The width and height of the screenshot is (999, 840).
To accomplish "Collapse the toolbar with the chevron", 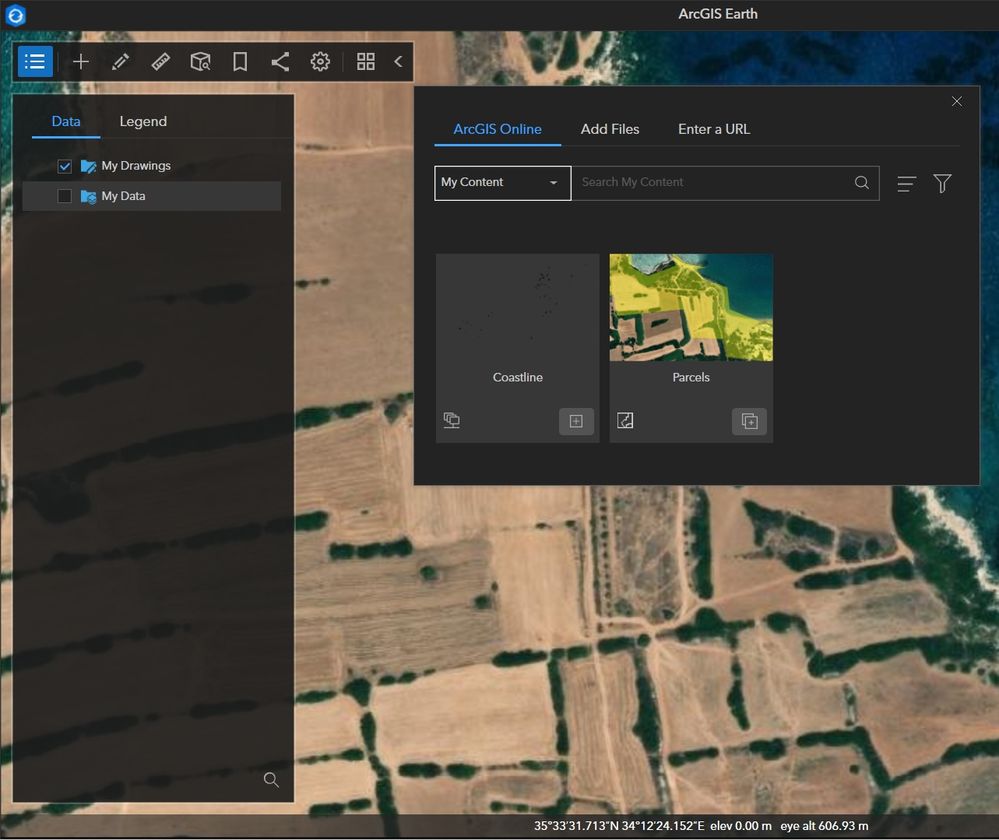I will [397, 61].
